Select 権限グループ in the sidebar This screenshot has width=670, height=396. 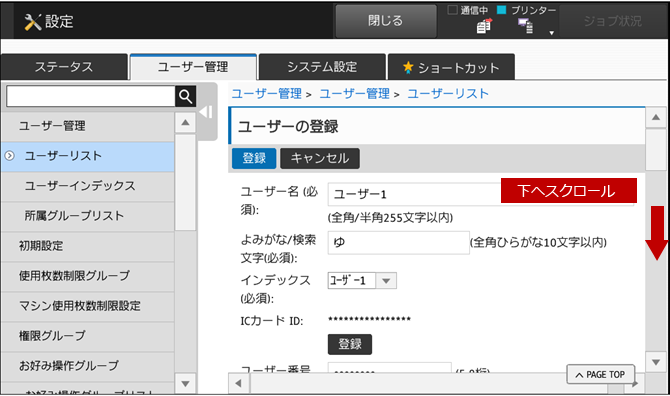tap(88, 336)
